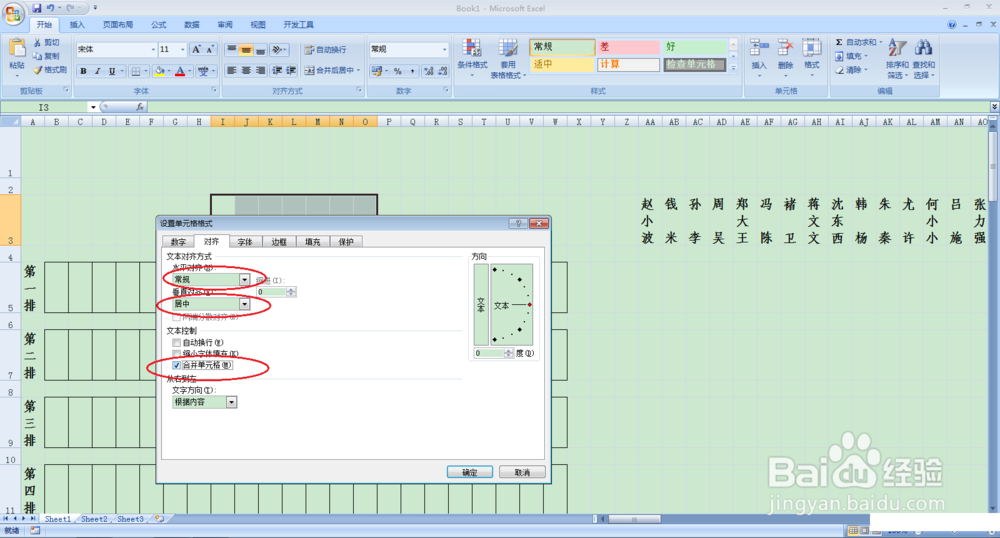Uncheck the Merge Cells (合并单元格) checkbox
Image resolution: width=1000 pixels, height=538 pixels.
[x=177, y=365]
